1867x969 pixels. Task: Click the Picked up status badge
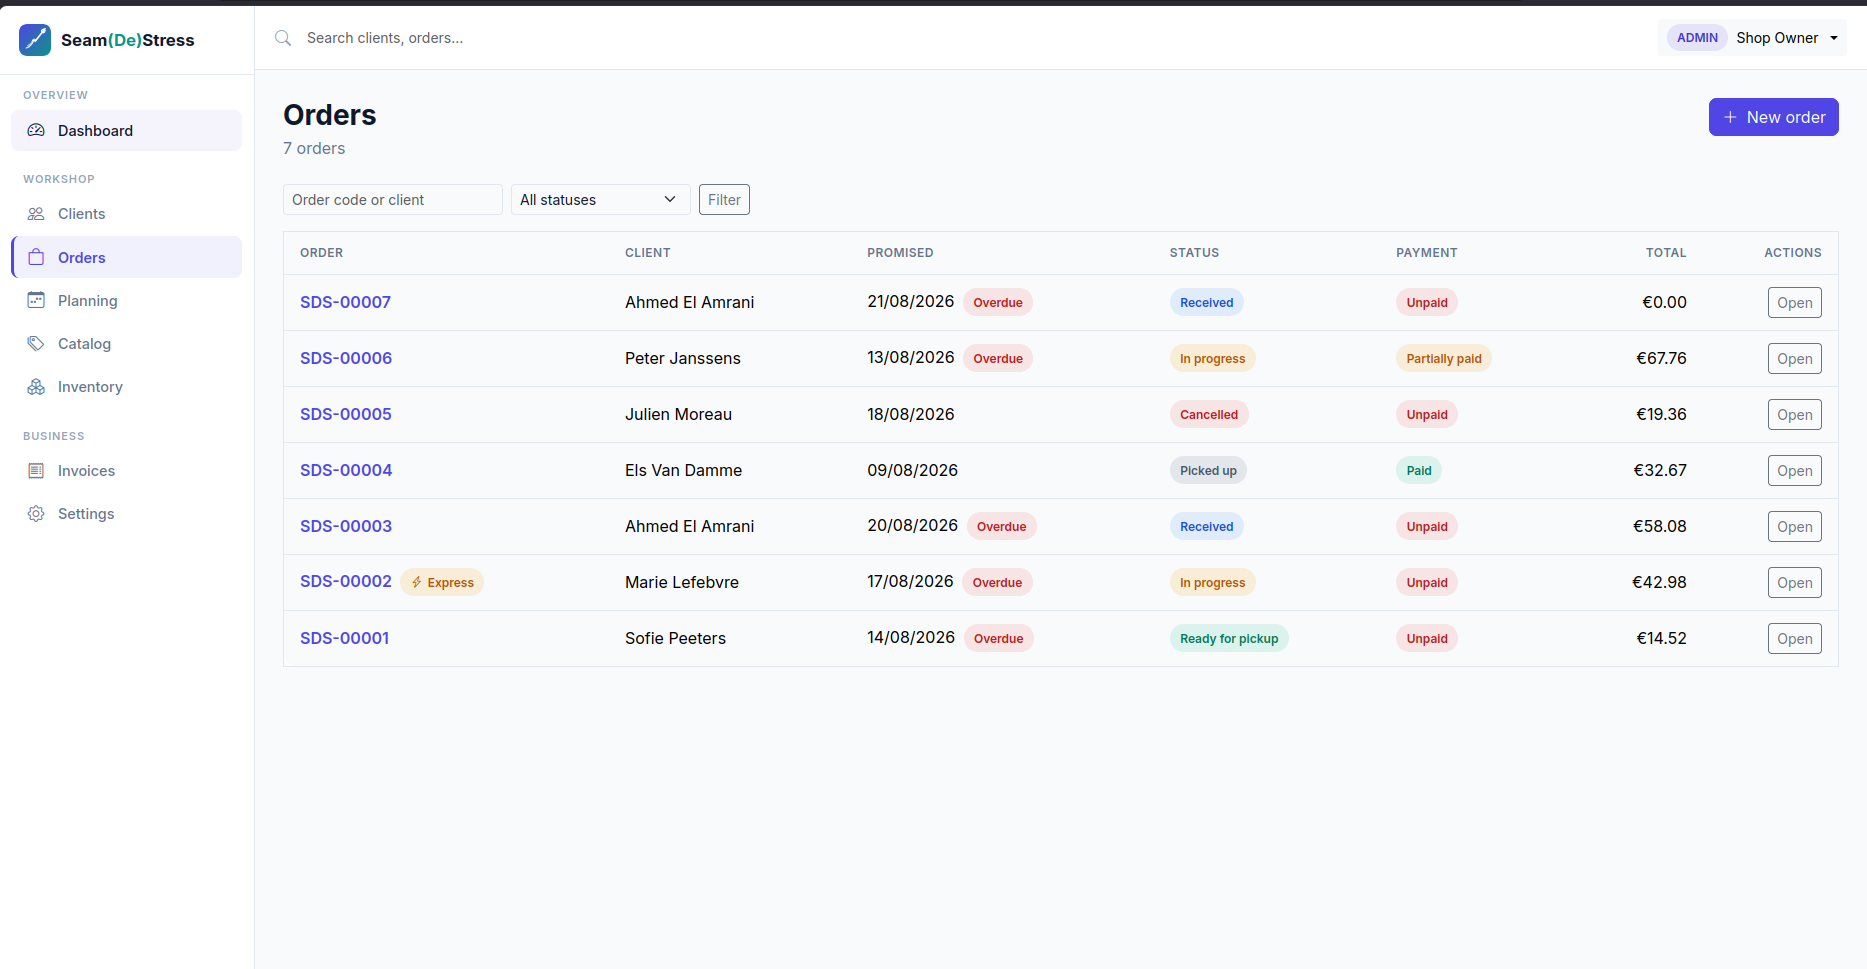pyautogui.click(x=1208, y=470)
